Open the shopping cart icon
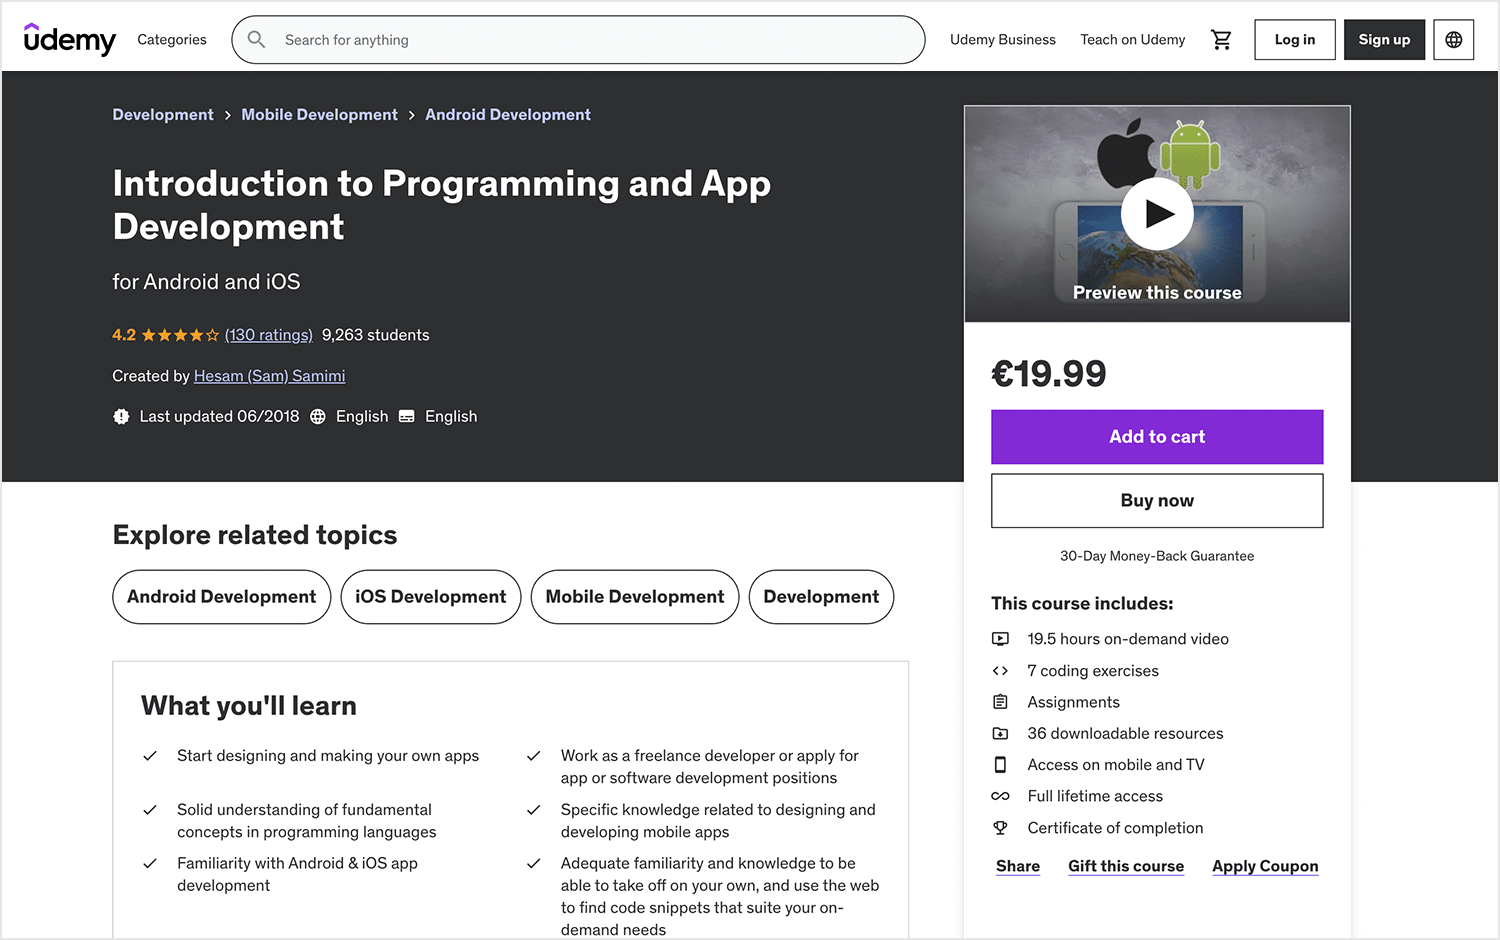The height and width of the screenshot is (940, 1500). pyautogui.click(x=1221, y=39)
